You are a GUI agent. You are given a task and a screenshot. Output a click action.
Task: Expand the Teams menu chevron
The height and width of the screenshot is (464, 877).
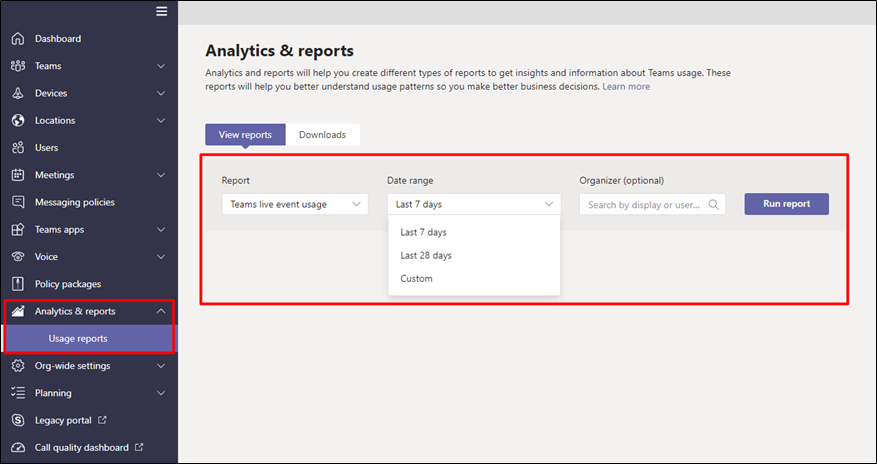tap(161, 66)
